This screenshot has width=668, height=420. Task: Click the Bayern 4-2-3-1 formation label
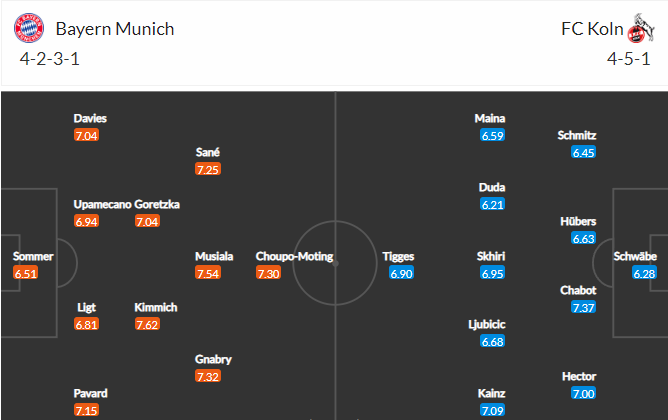point(49,59)
